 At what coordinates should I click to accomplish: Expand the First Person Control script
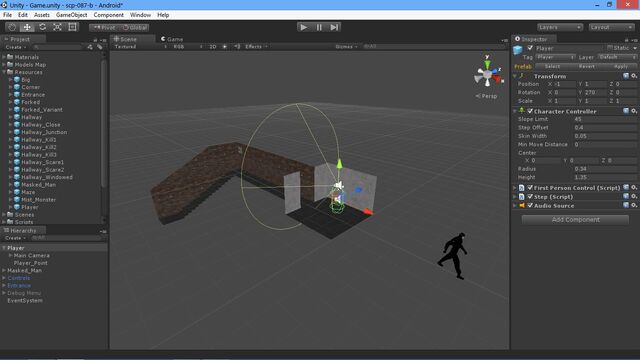click(x=515, y=188)
